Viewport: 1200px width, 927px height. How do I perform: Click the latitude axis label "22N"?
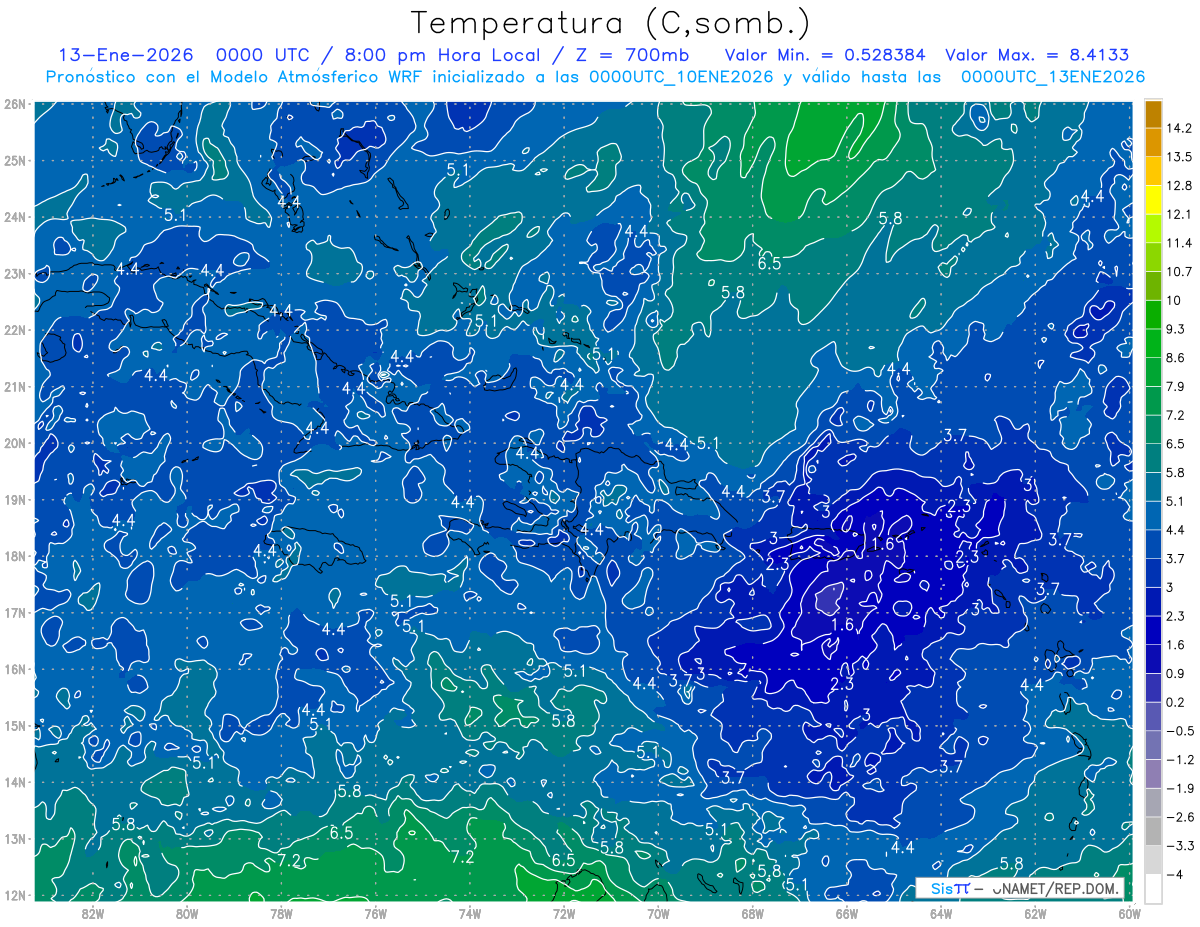tap(15, 330)
